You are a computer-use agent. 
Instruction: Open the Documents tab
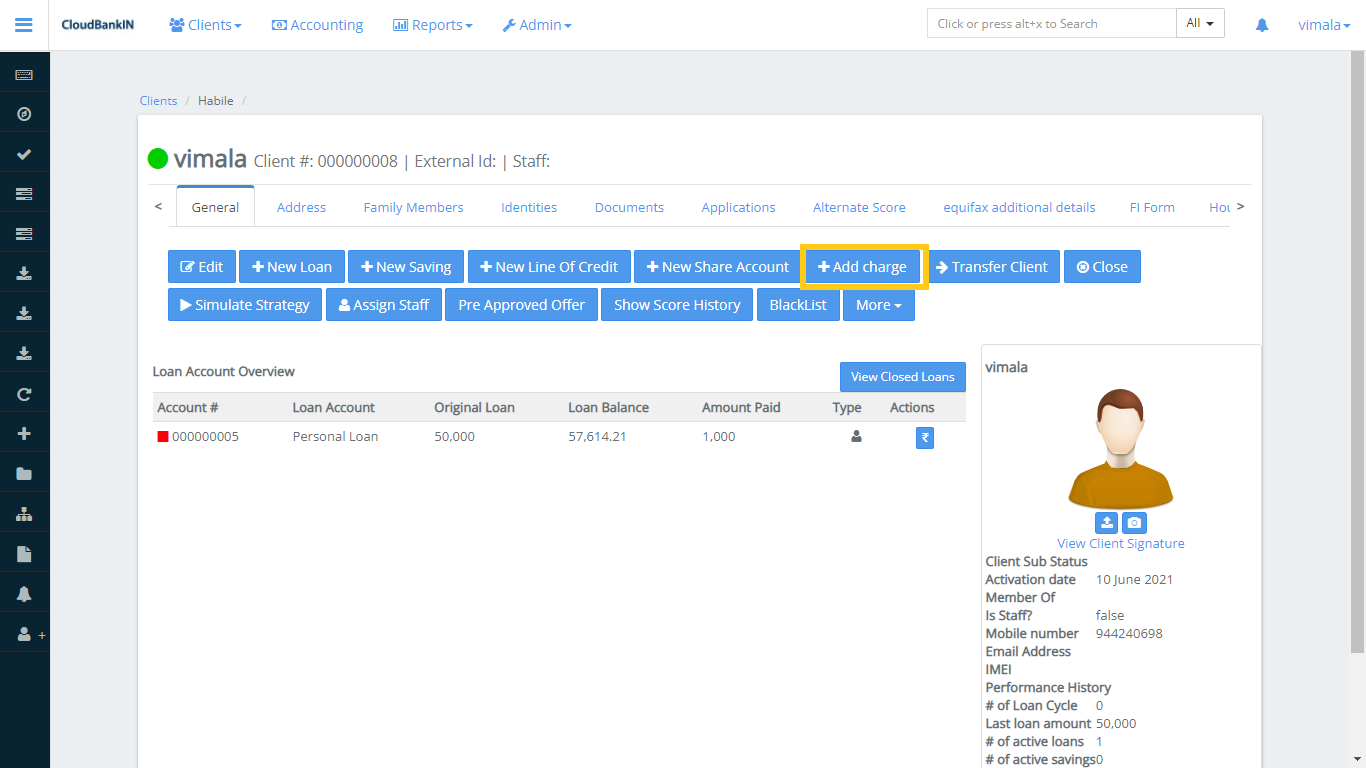click(x=629, y=207)
